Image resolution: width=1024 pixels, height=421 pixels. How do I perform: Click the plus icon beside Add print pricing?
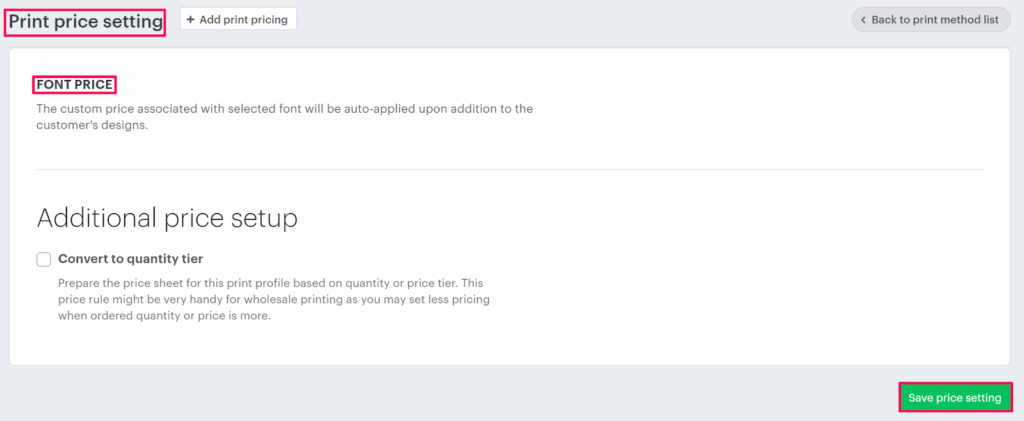[191, 19]
